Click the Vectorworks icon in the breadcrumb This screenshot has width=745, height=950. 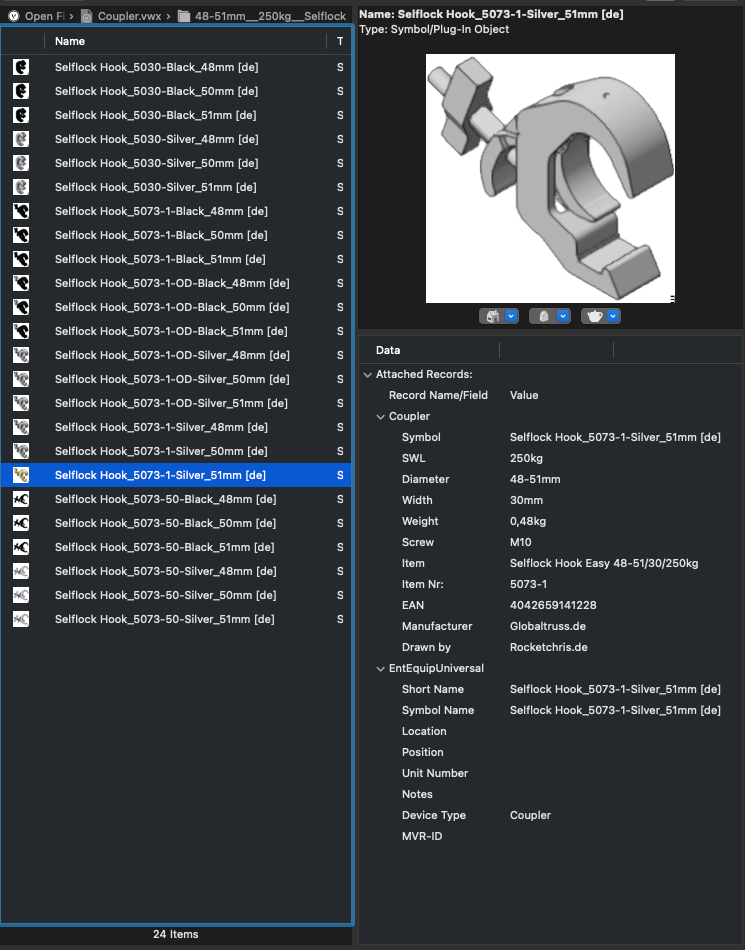(13, 16)
